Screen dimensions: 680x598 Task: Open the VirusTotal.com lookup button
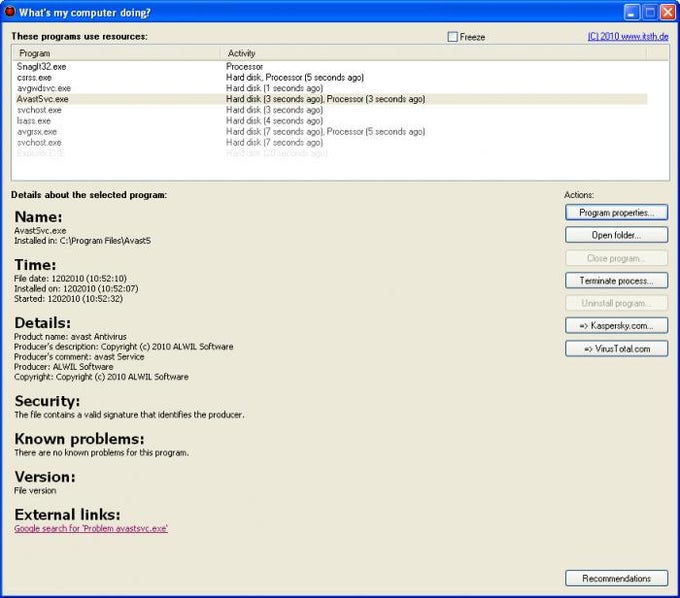coord(616,349)
